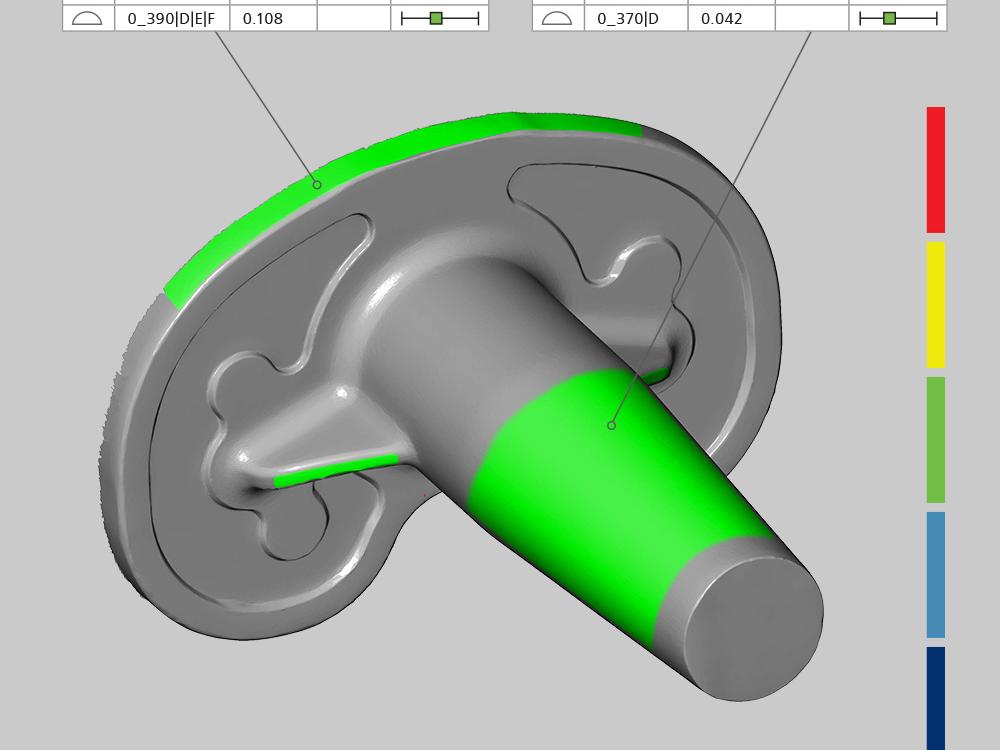Click the empty cell after the 0.108 value

tap(353, 18)
